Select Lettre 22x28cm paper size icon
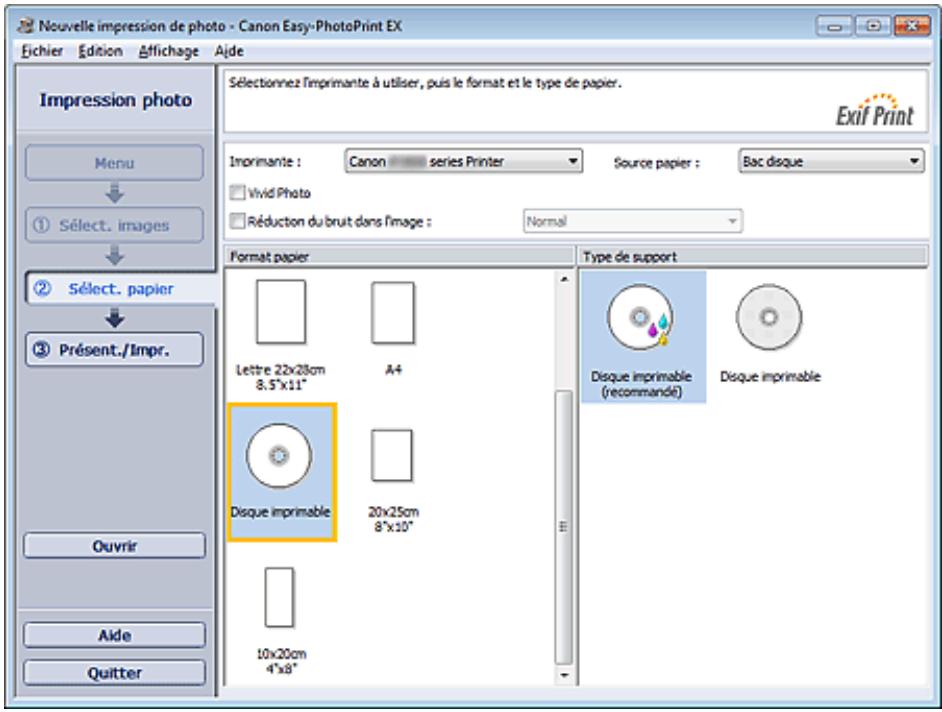The image size is (942, 712). (281, 312)
